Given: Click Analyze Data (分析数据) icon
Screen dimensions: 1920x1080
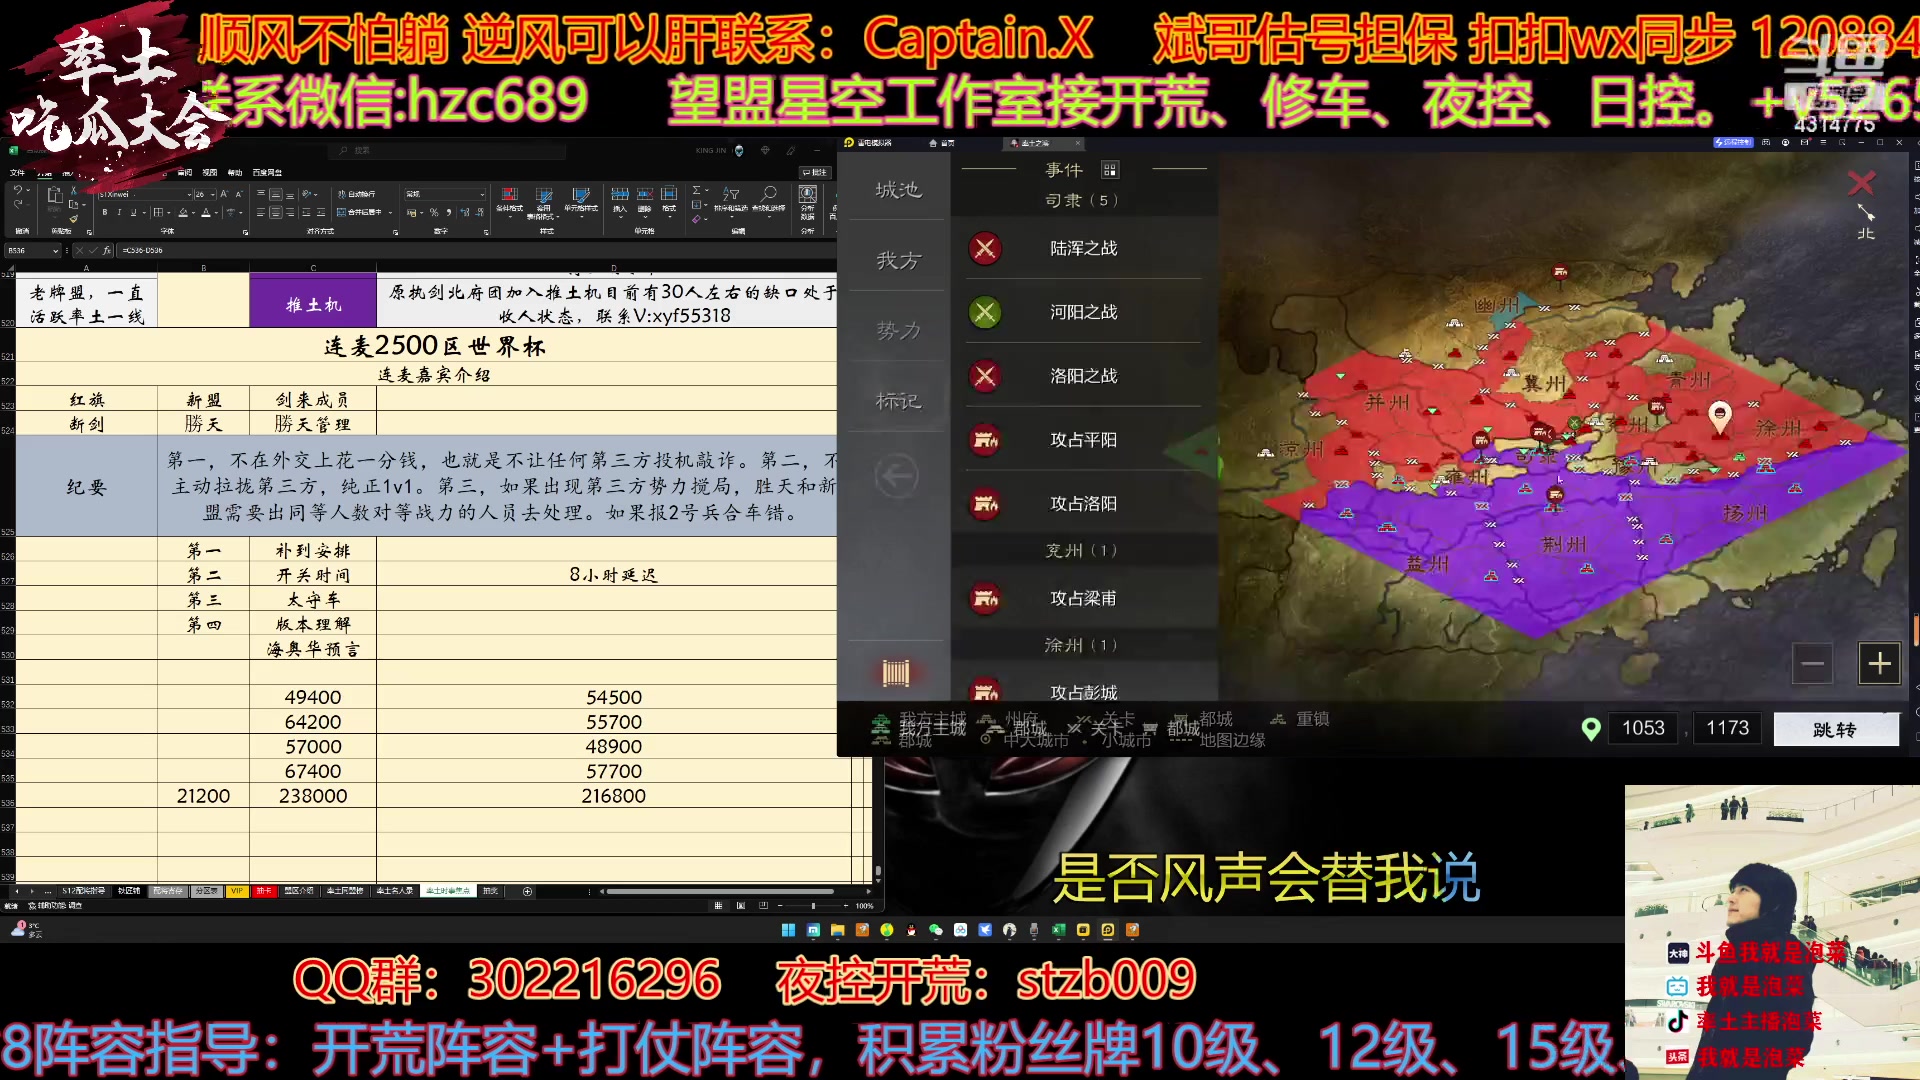Looking at the screenshot, I should [807, 204].
